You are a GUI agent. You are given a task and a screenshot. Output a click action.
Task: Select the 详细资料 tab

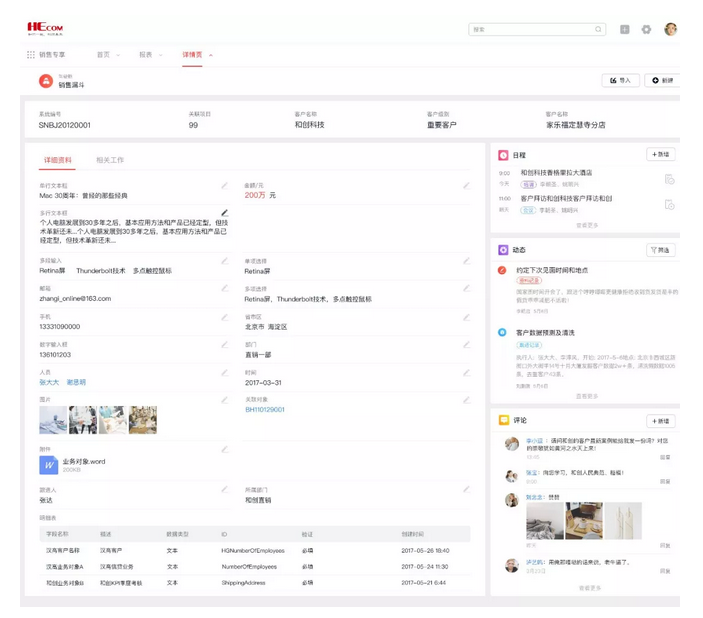(58, 160)
